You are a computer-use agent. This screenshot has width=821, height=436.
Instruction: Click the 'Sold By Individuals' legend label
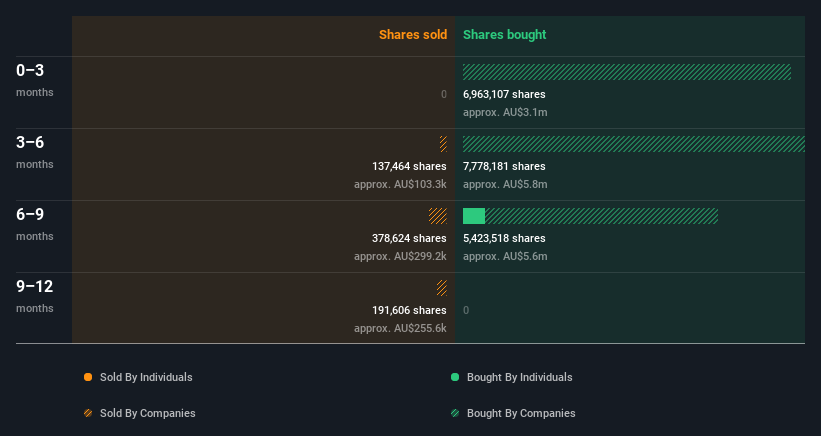[146, 377]
